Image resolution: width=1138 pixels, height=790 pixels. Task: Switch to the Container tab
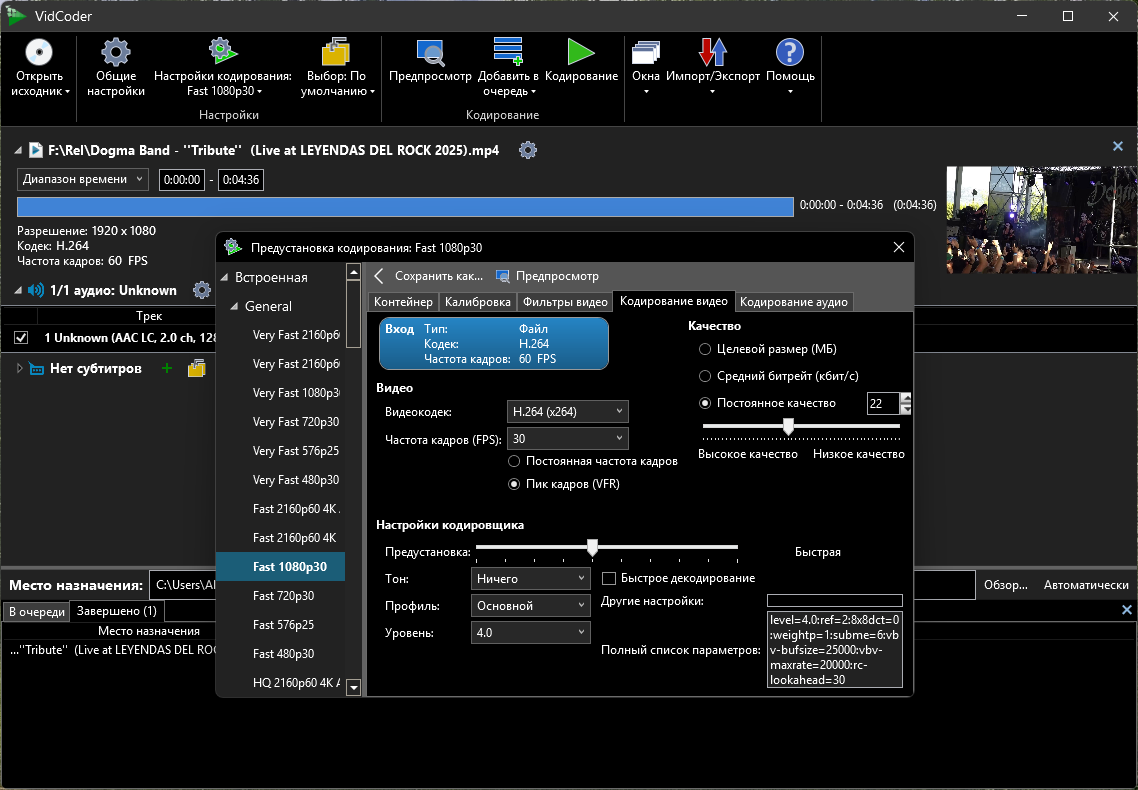(403, 302)
